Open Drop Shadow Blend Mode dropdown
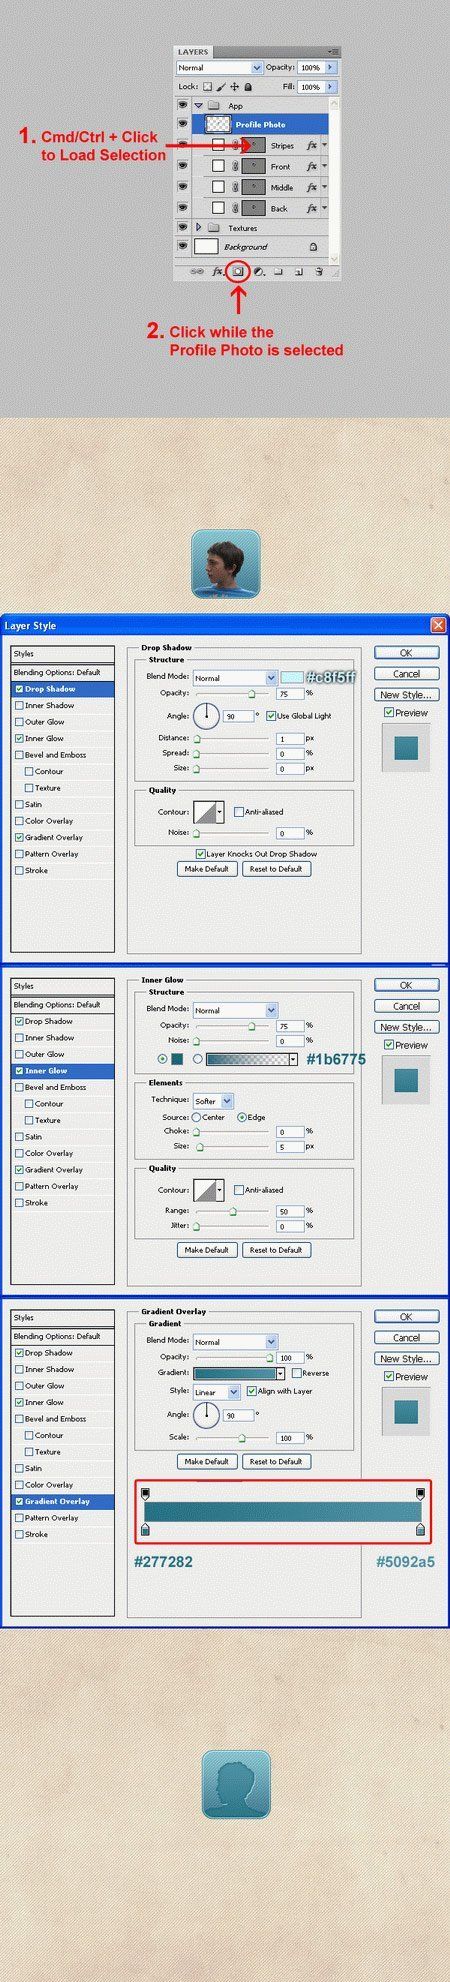Image resolution: width=450 pixels, height=1982 pixels. click(235, 678)
